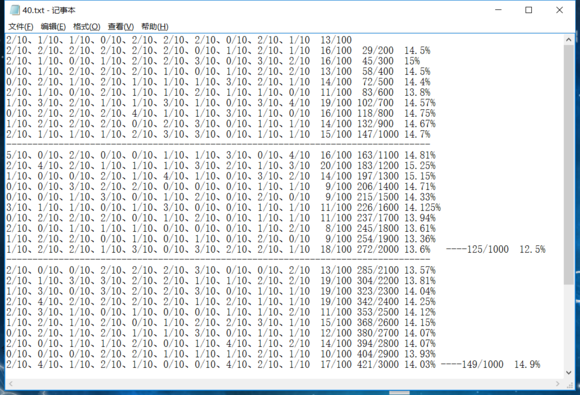Open the 编辑(E) menu
This screenshot has width=580, height=395.
click(53, 27)
